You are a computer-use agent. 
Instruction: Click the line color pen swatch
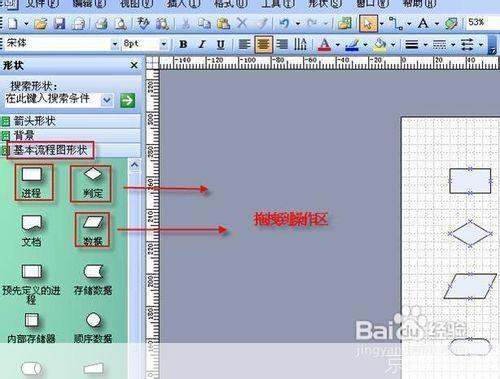(352, 45)
